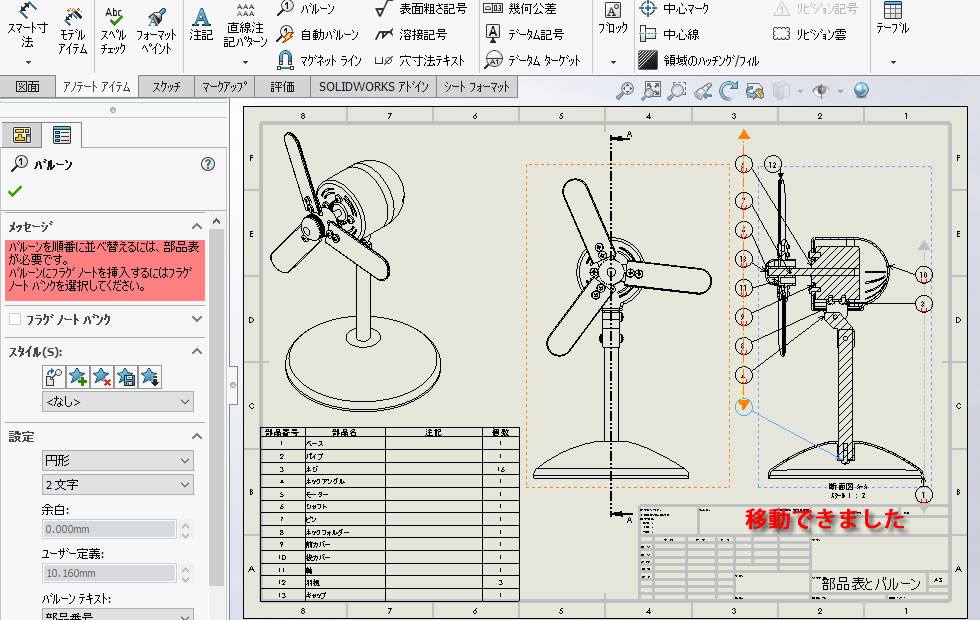Click the ユーザー定義 spinner arrows
980x620 pixels.
tap(186, 573)
